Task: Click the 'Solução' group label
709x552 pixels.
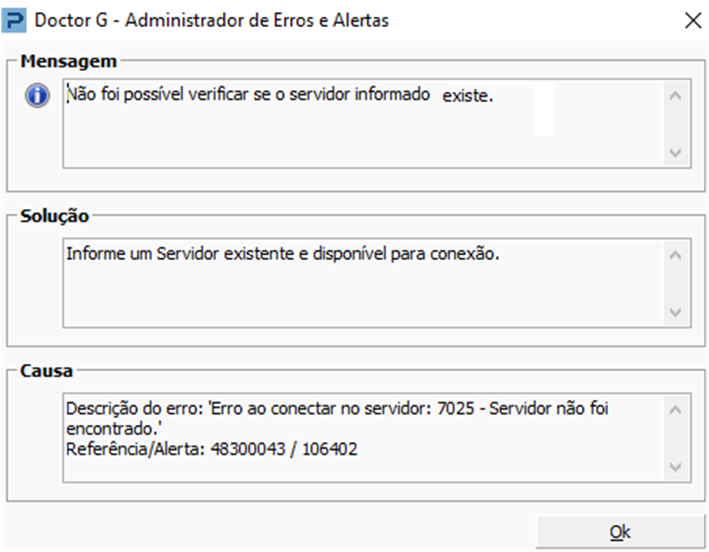Action: [54, 216]
